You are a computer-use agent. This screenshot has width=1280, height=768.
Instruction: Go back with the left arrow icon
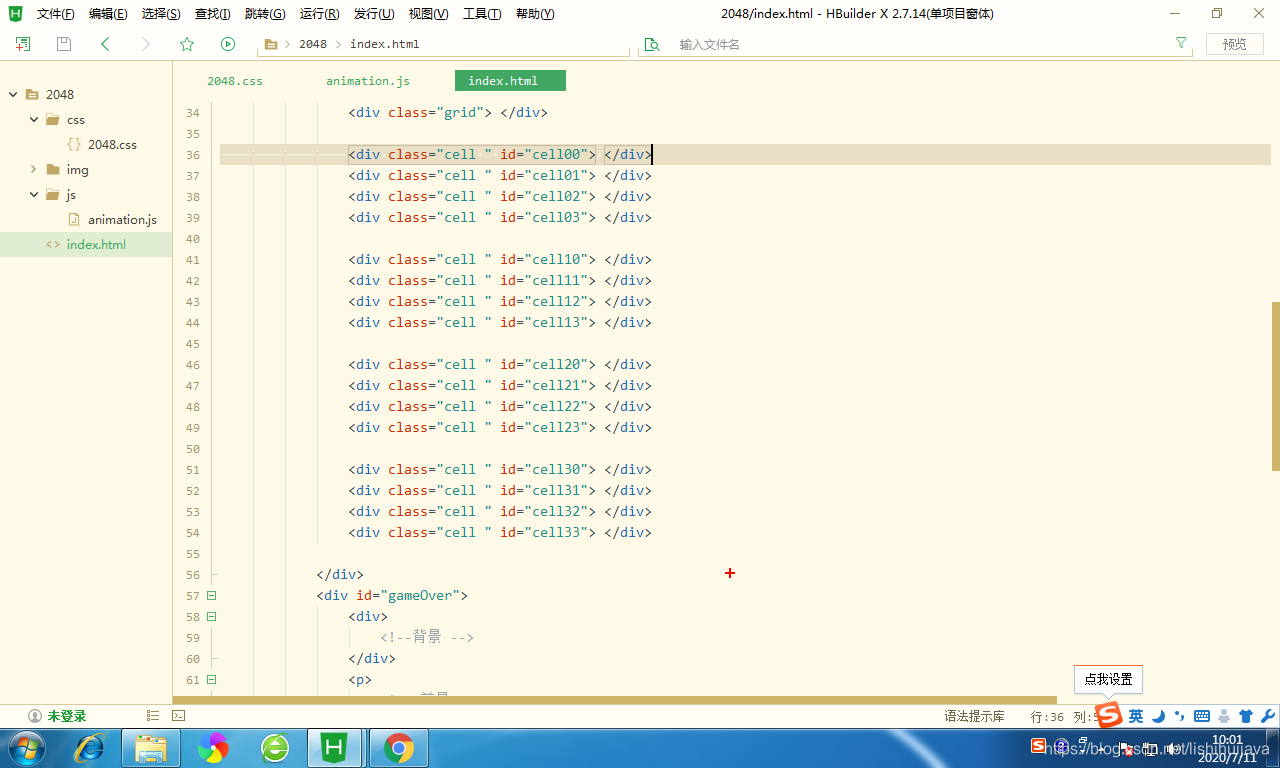click(x=105, y=44)
